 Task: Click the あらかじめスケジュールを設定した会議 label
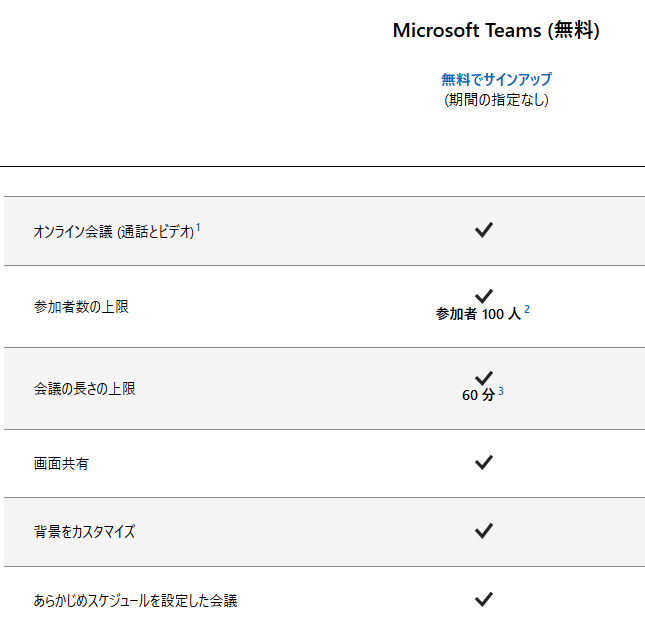click(x=135, y=601)
